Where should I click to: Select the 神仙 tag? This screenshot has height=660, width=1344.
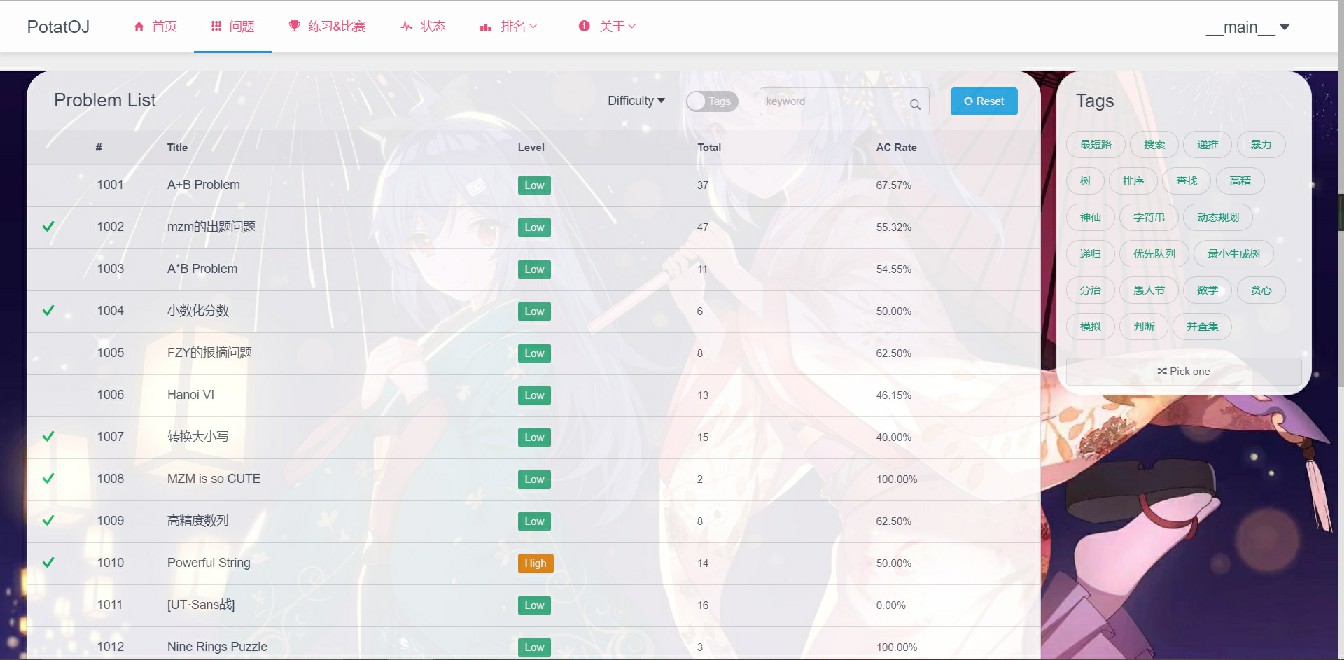(1090, 217)
